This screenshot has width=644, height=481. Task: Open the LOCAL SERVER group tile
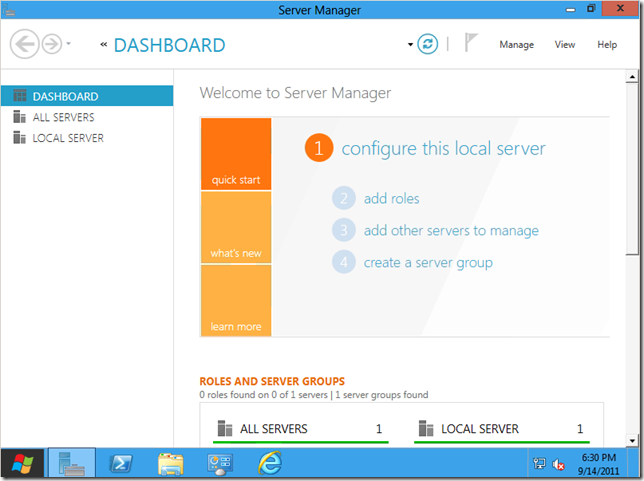click(x=502, y=429)
